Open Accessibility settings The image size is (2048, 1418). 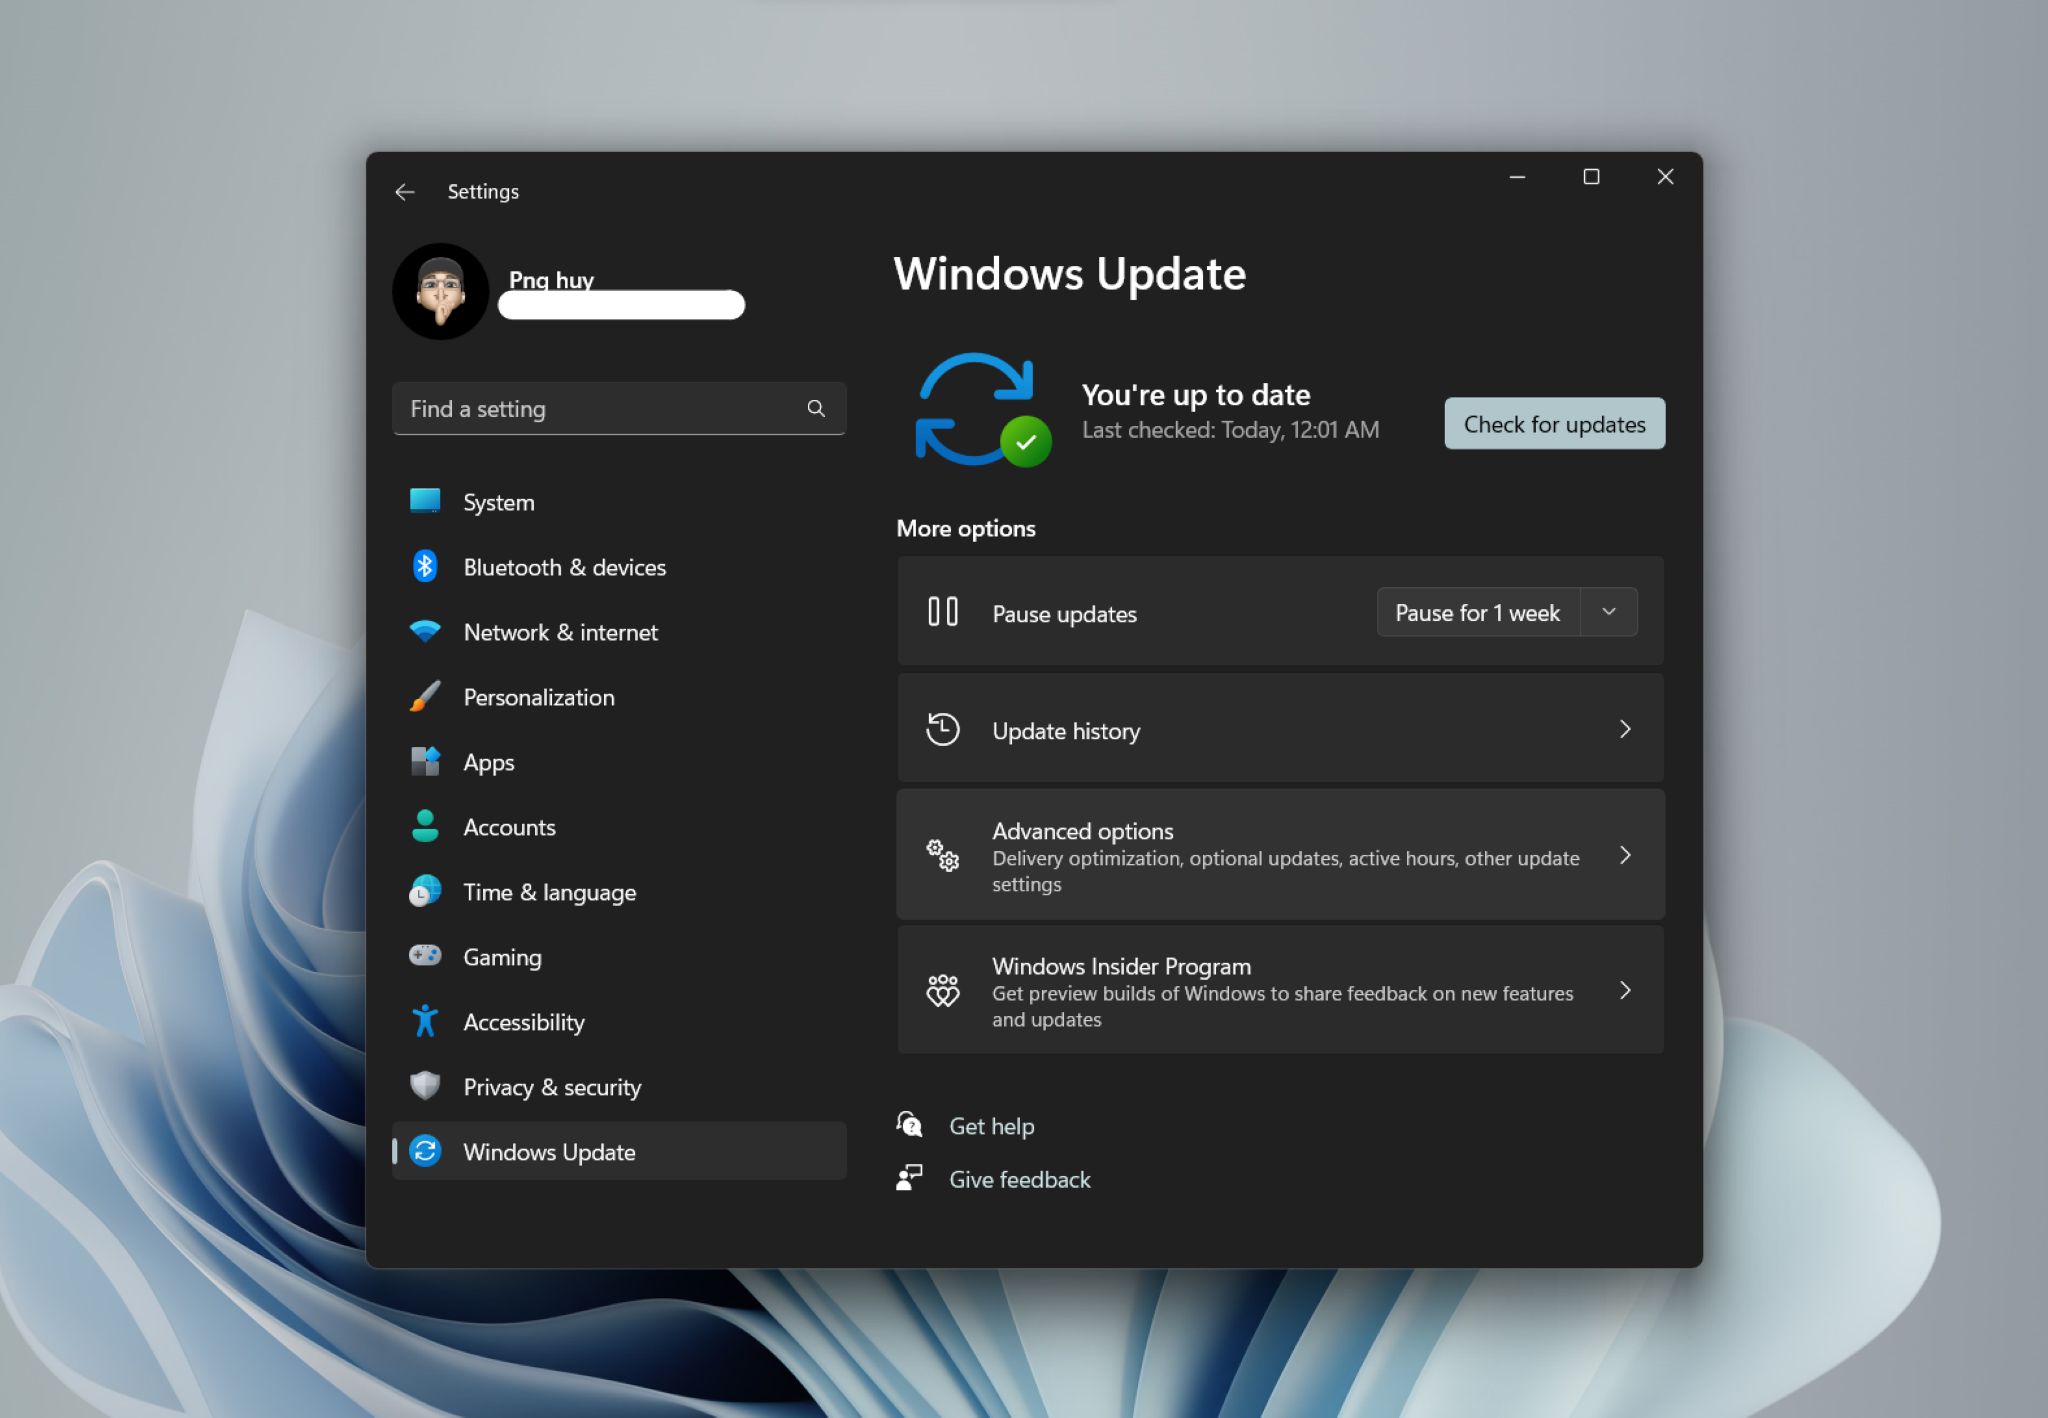[619, 1022]
